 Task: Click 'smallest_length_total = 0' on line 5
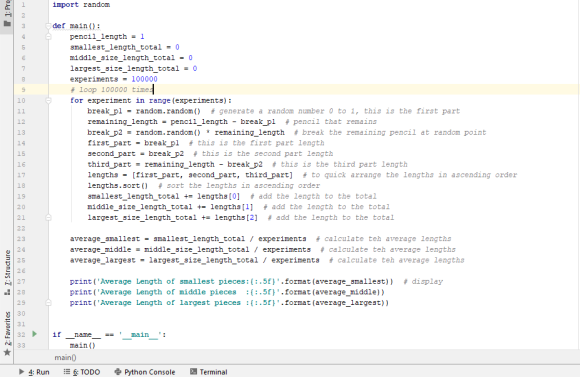tap(125, 47)
